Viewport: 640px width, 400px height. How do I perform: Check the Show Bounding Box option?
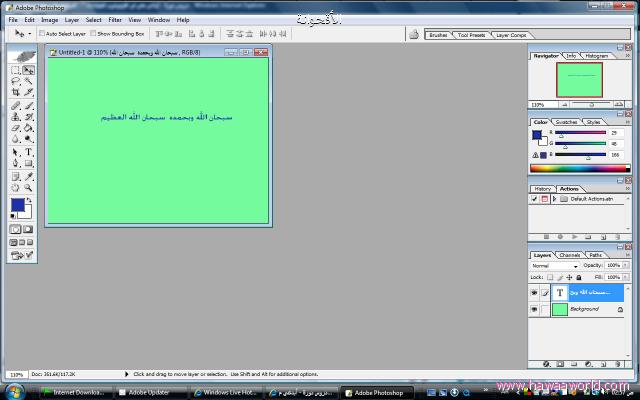coord(92,33)
